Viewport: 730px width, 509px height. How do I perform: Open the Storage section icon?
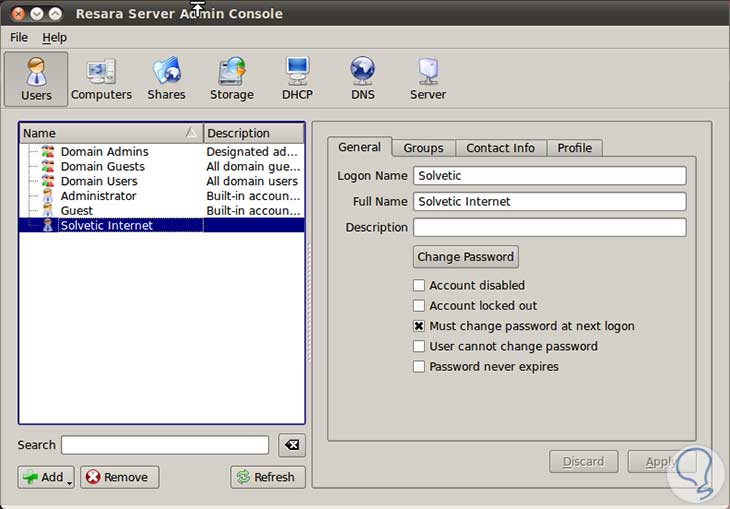pyautogui.click(x=231, y=79)
